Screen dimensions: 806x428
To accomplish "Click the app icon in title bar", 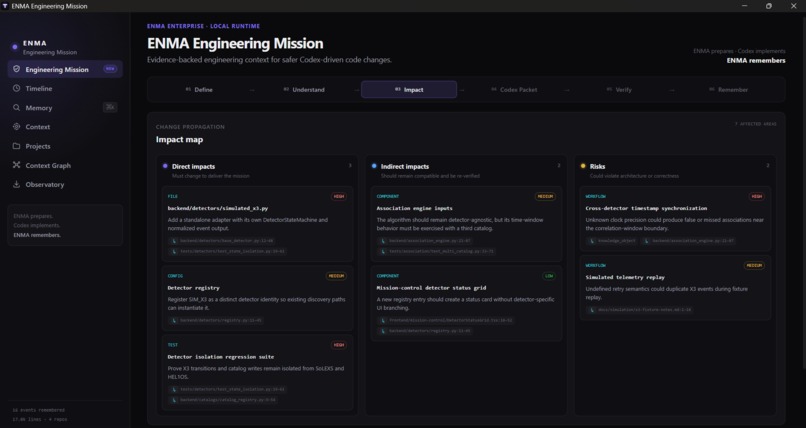I will click(5, 6).
